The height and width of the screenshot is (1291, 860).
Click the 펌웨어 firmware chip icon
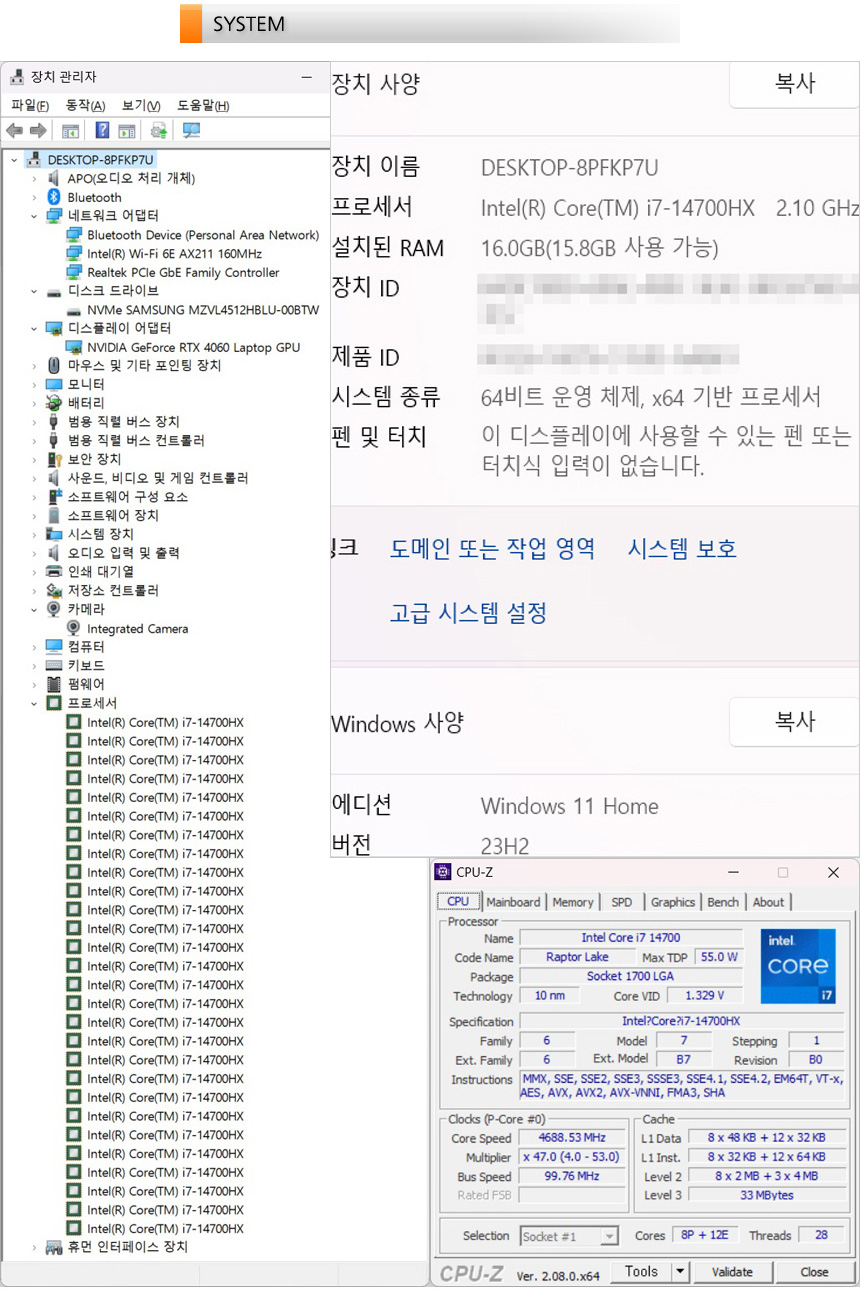pyautogui.click(x=54, y=684)
